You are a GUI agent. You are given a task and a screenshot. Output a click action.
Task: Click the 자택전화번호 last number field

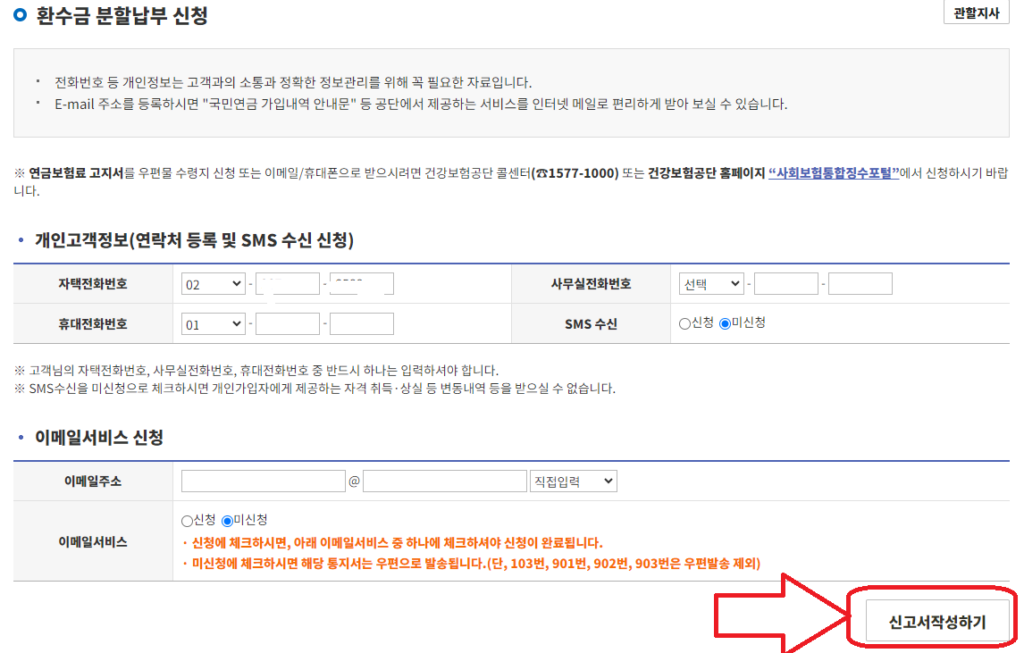click(362, 284)
